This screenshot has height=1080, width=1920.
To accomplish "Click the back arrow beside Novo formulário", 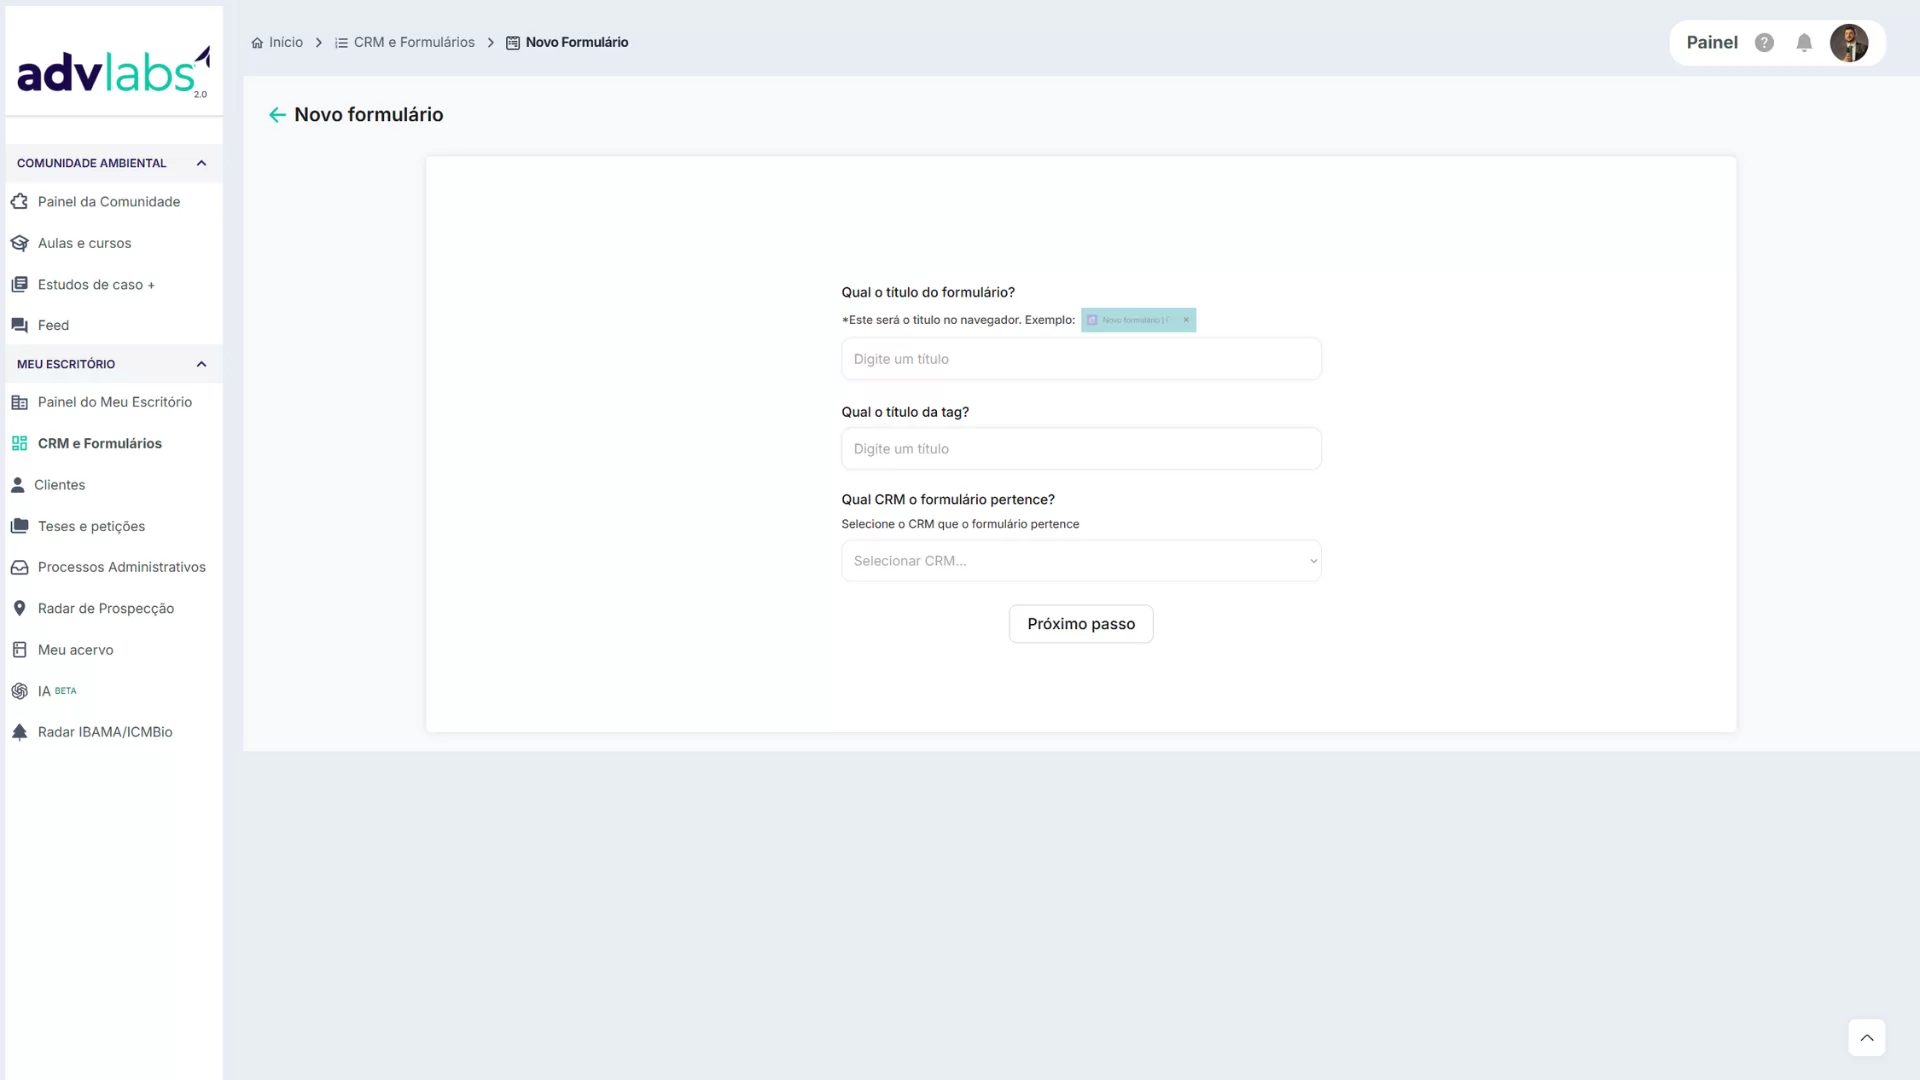I will [x=277, y=115].
